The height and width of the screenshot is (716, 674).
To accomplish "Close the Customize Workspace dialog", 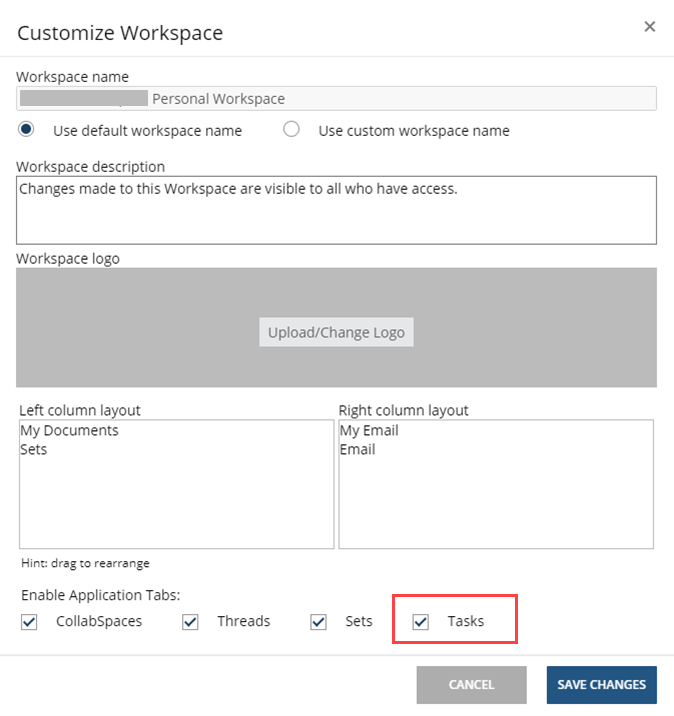I will coord(650,27).
